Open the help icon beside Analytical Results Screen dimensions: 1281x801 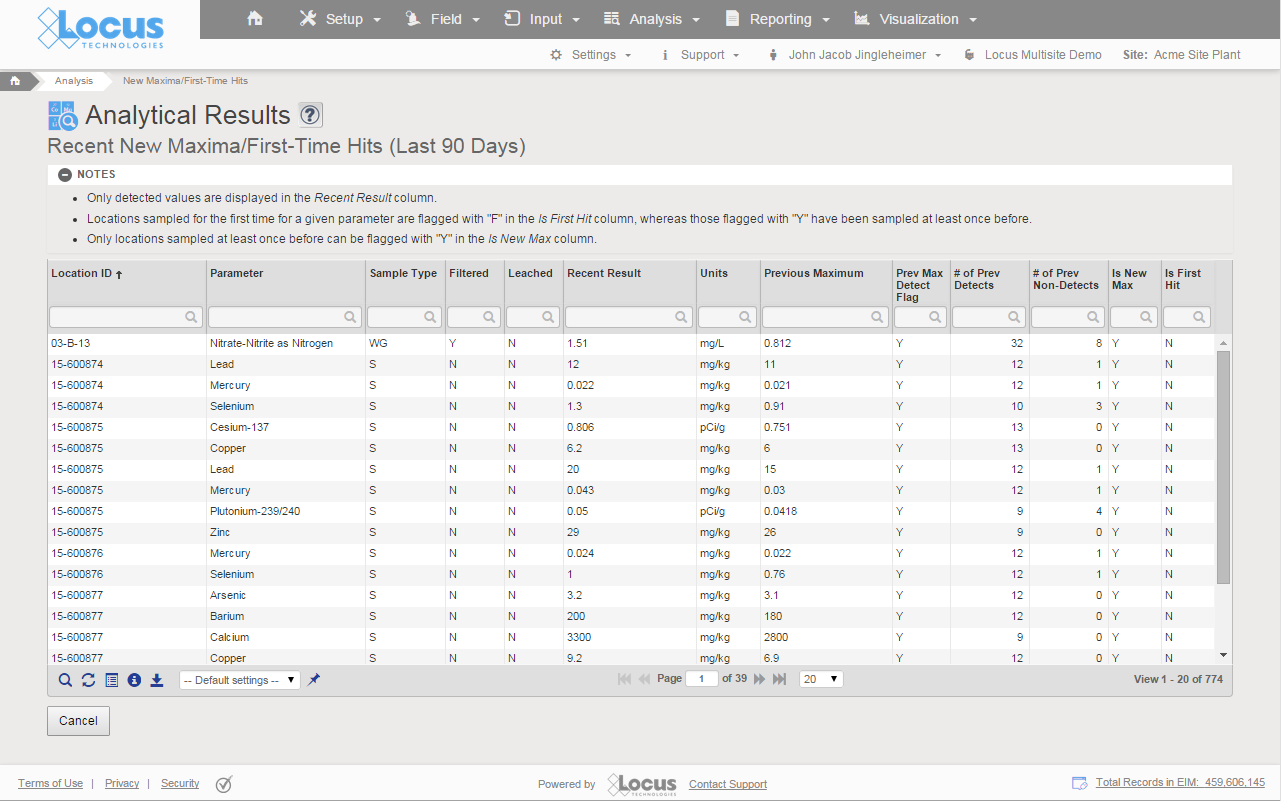[x=311, y=114]
